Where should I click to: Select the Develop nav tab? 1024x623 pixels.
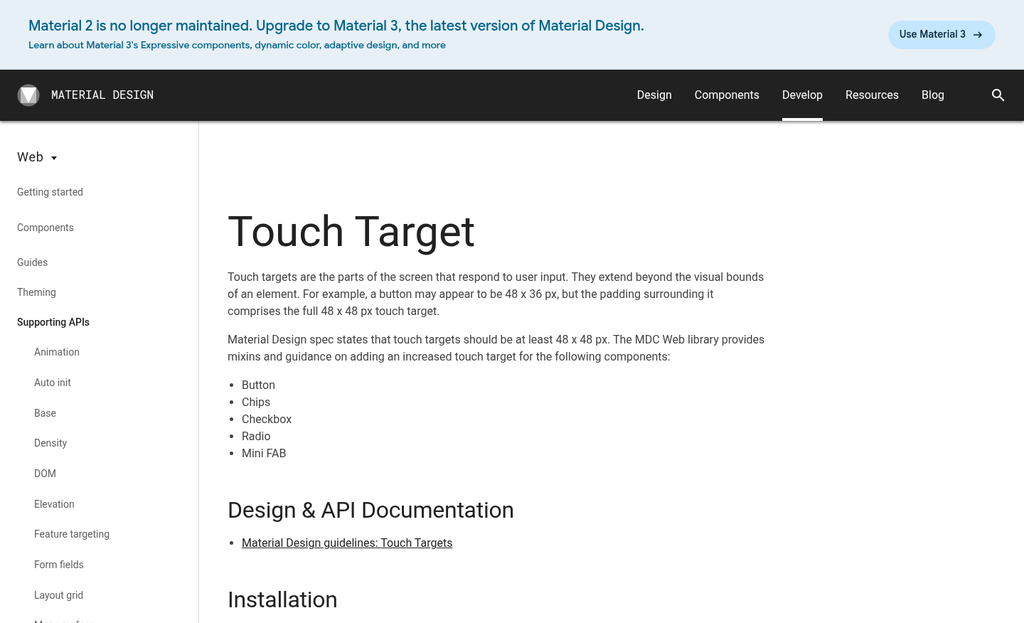(x=802, y=95)
